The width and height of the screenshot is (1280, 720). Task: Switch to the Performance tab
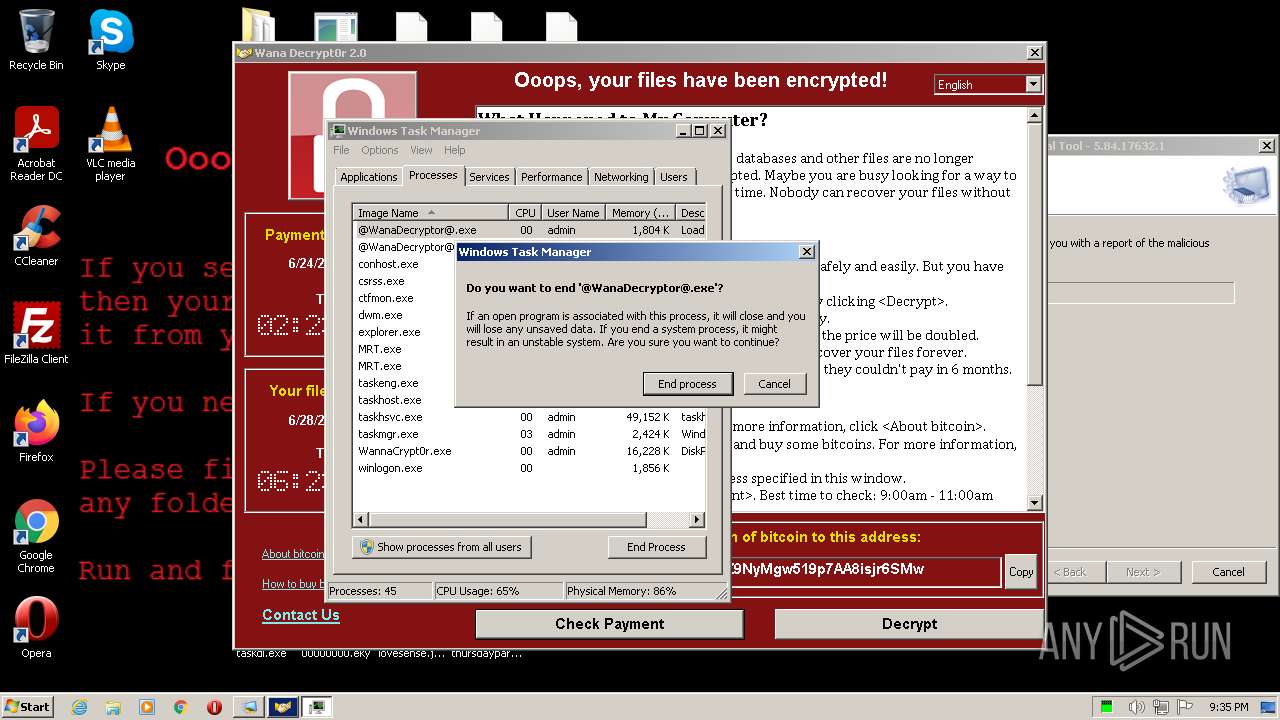click(551, 177)
